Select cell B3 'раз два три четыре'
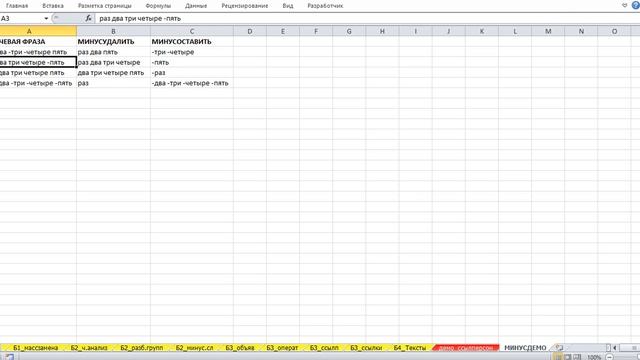This screenshot has width=640, height=360. [113, 62]
